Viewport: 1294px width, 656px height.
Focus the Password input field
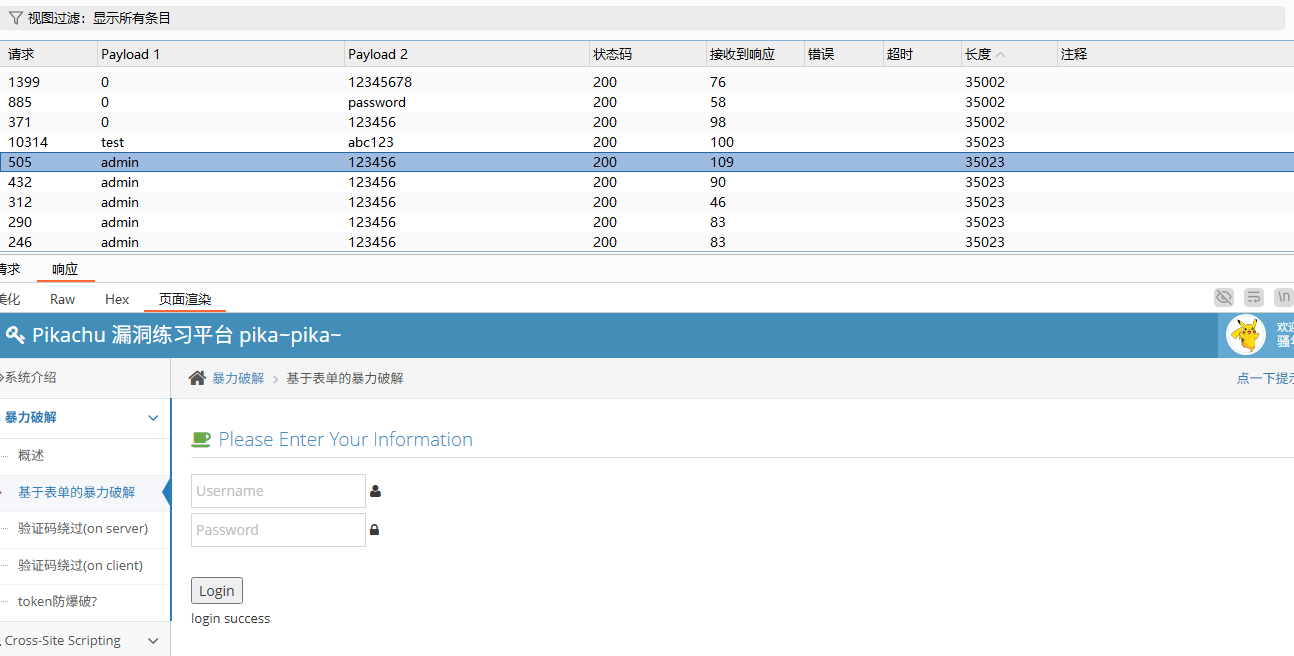278,530
